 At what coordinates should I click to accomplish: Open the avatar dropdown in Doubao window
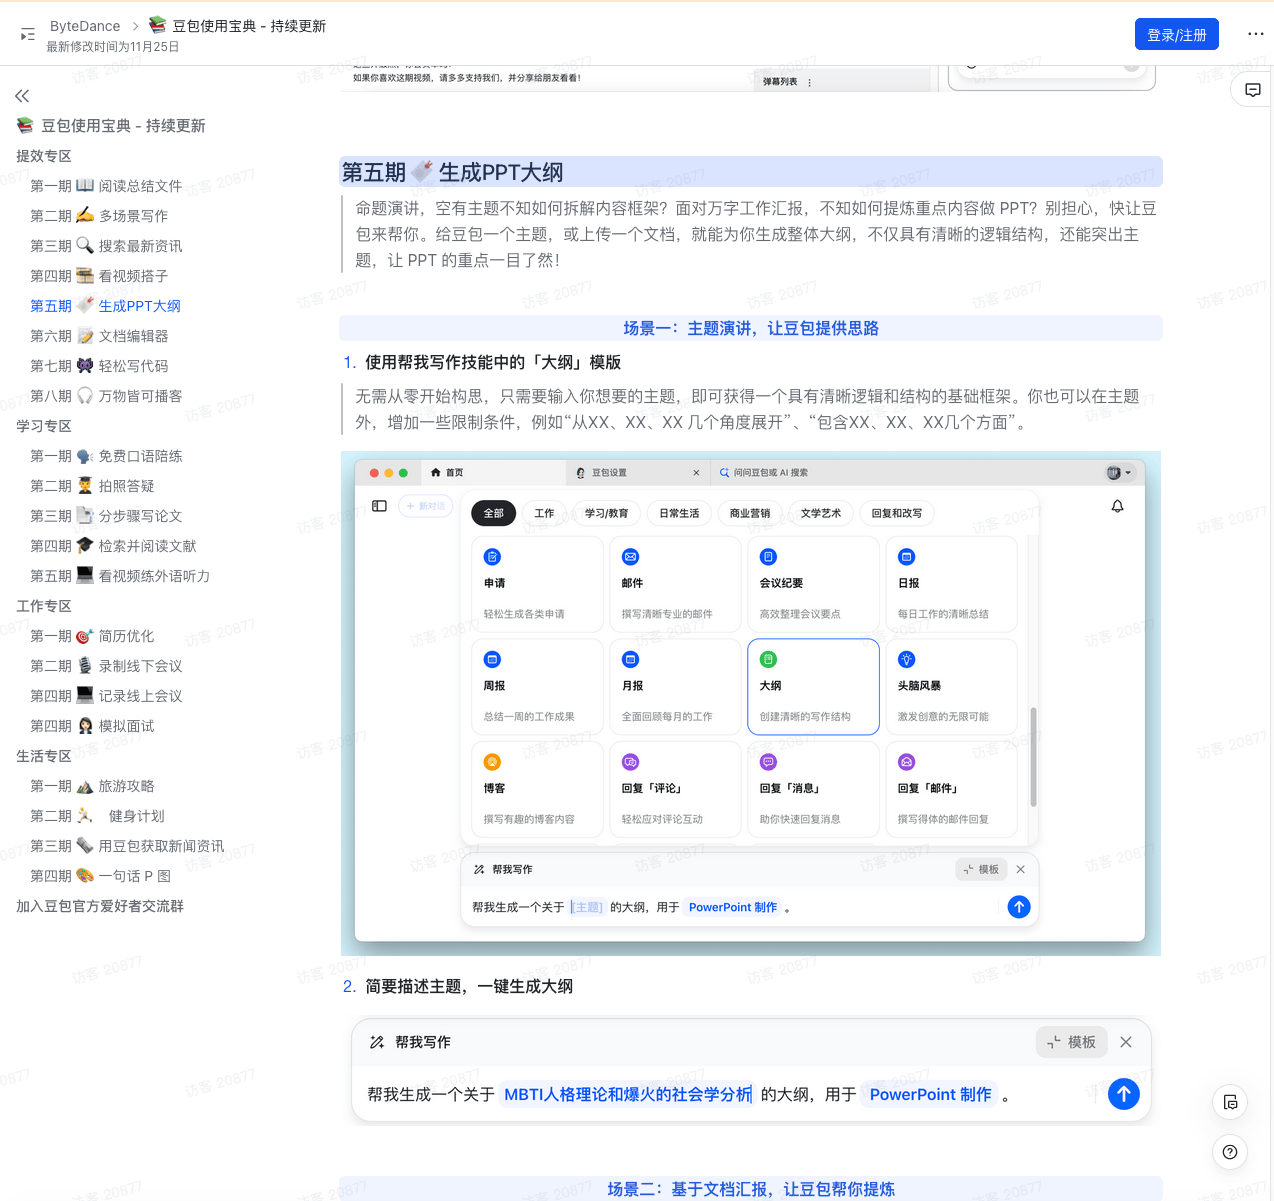click(1119, 473)
